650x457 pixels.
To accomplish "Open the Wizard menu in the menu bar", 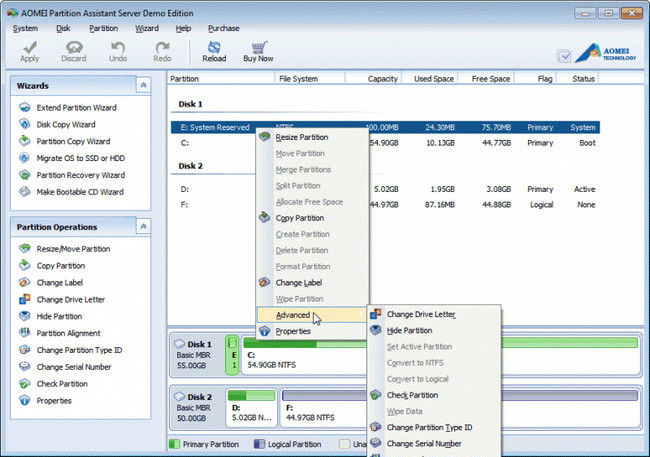I will [147, 28].
